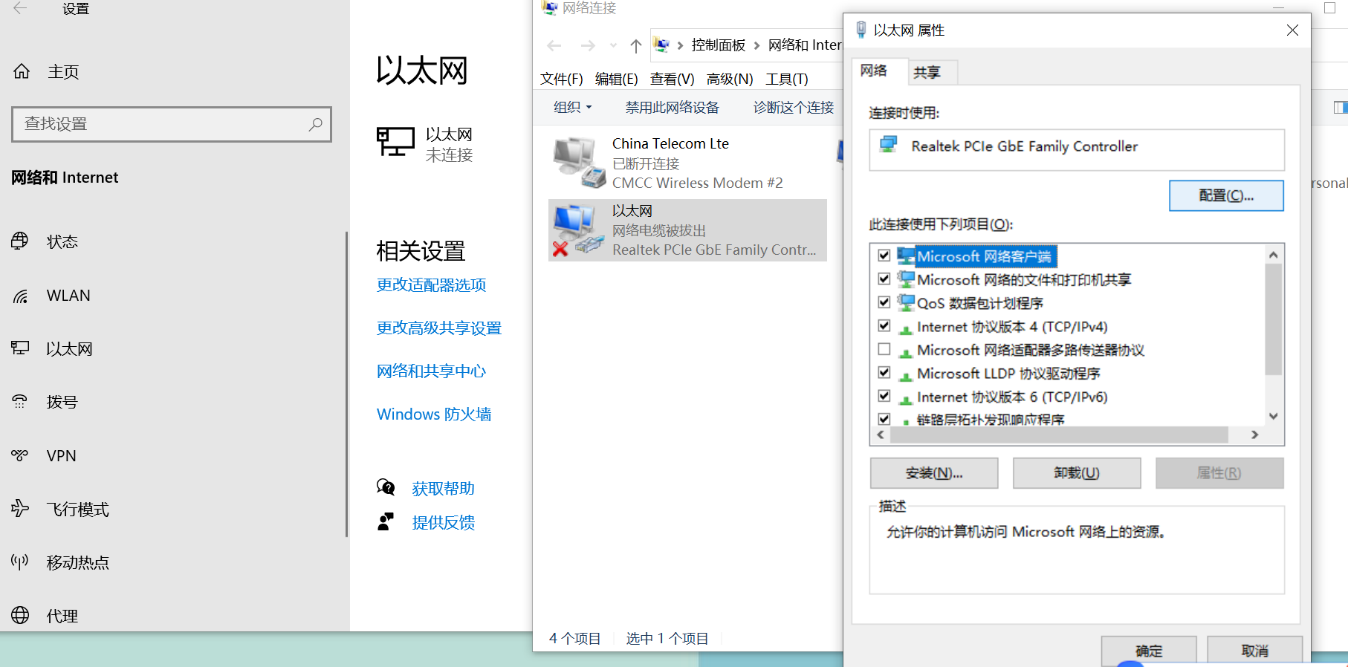Click the back arrow in 网络连接 window
The height and width of the screenshot is (667, 1348).
[x=555, y=45]
